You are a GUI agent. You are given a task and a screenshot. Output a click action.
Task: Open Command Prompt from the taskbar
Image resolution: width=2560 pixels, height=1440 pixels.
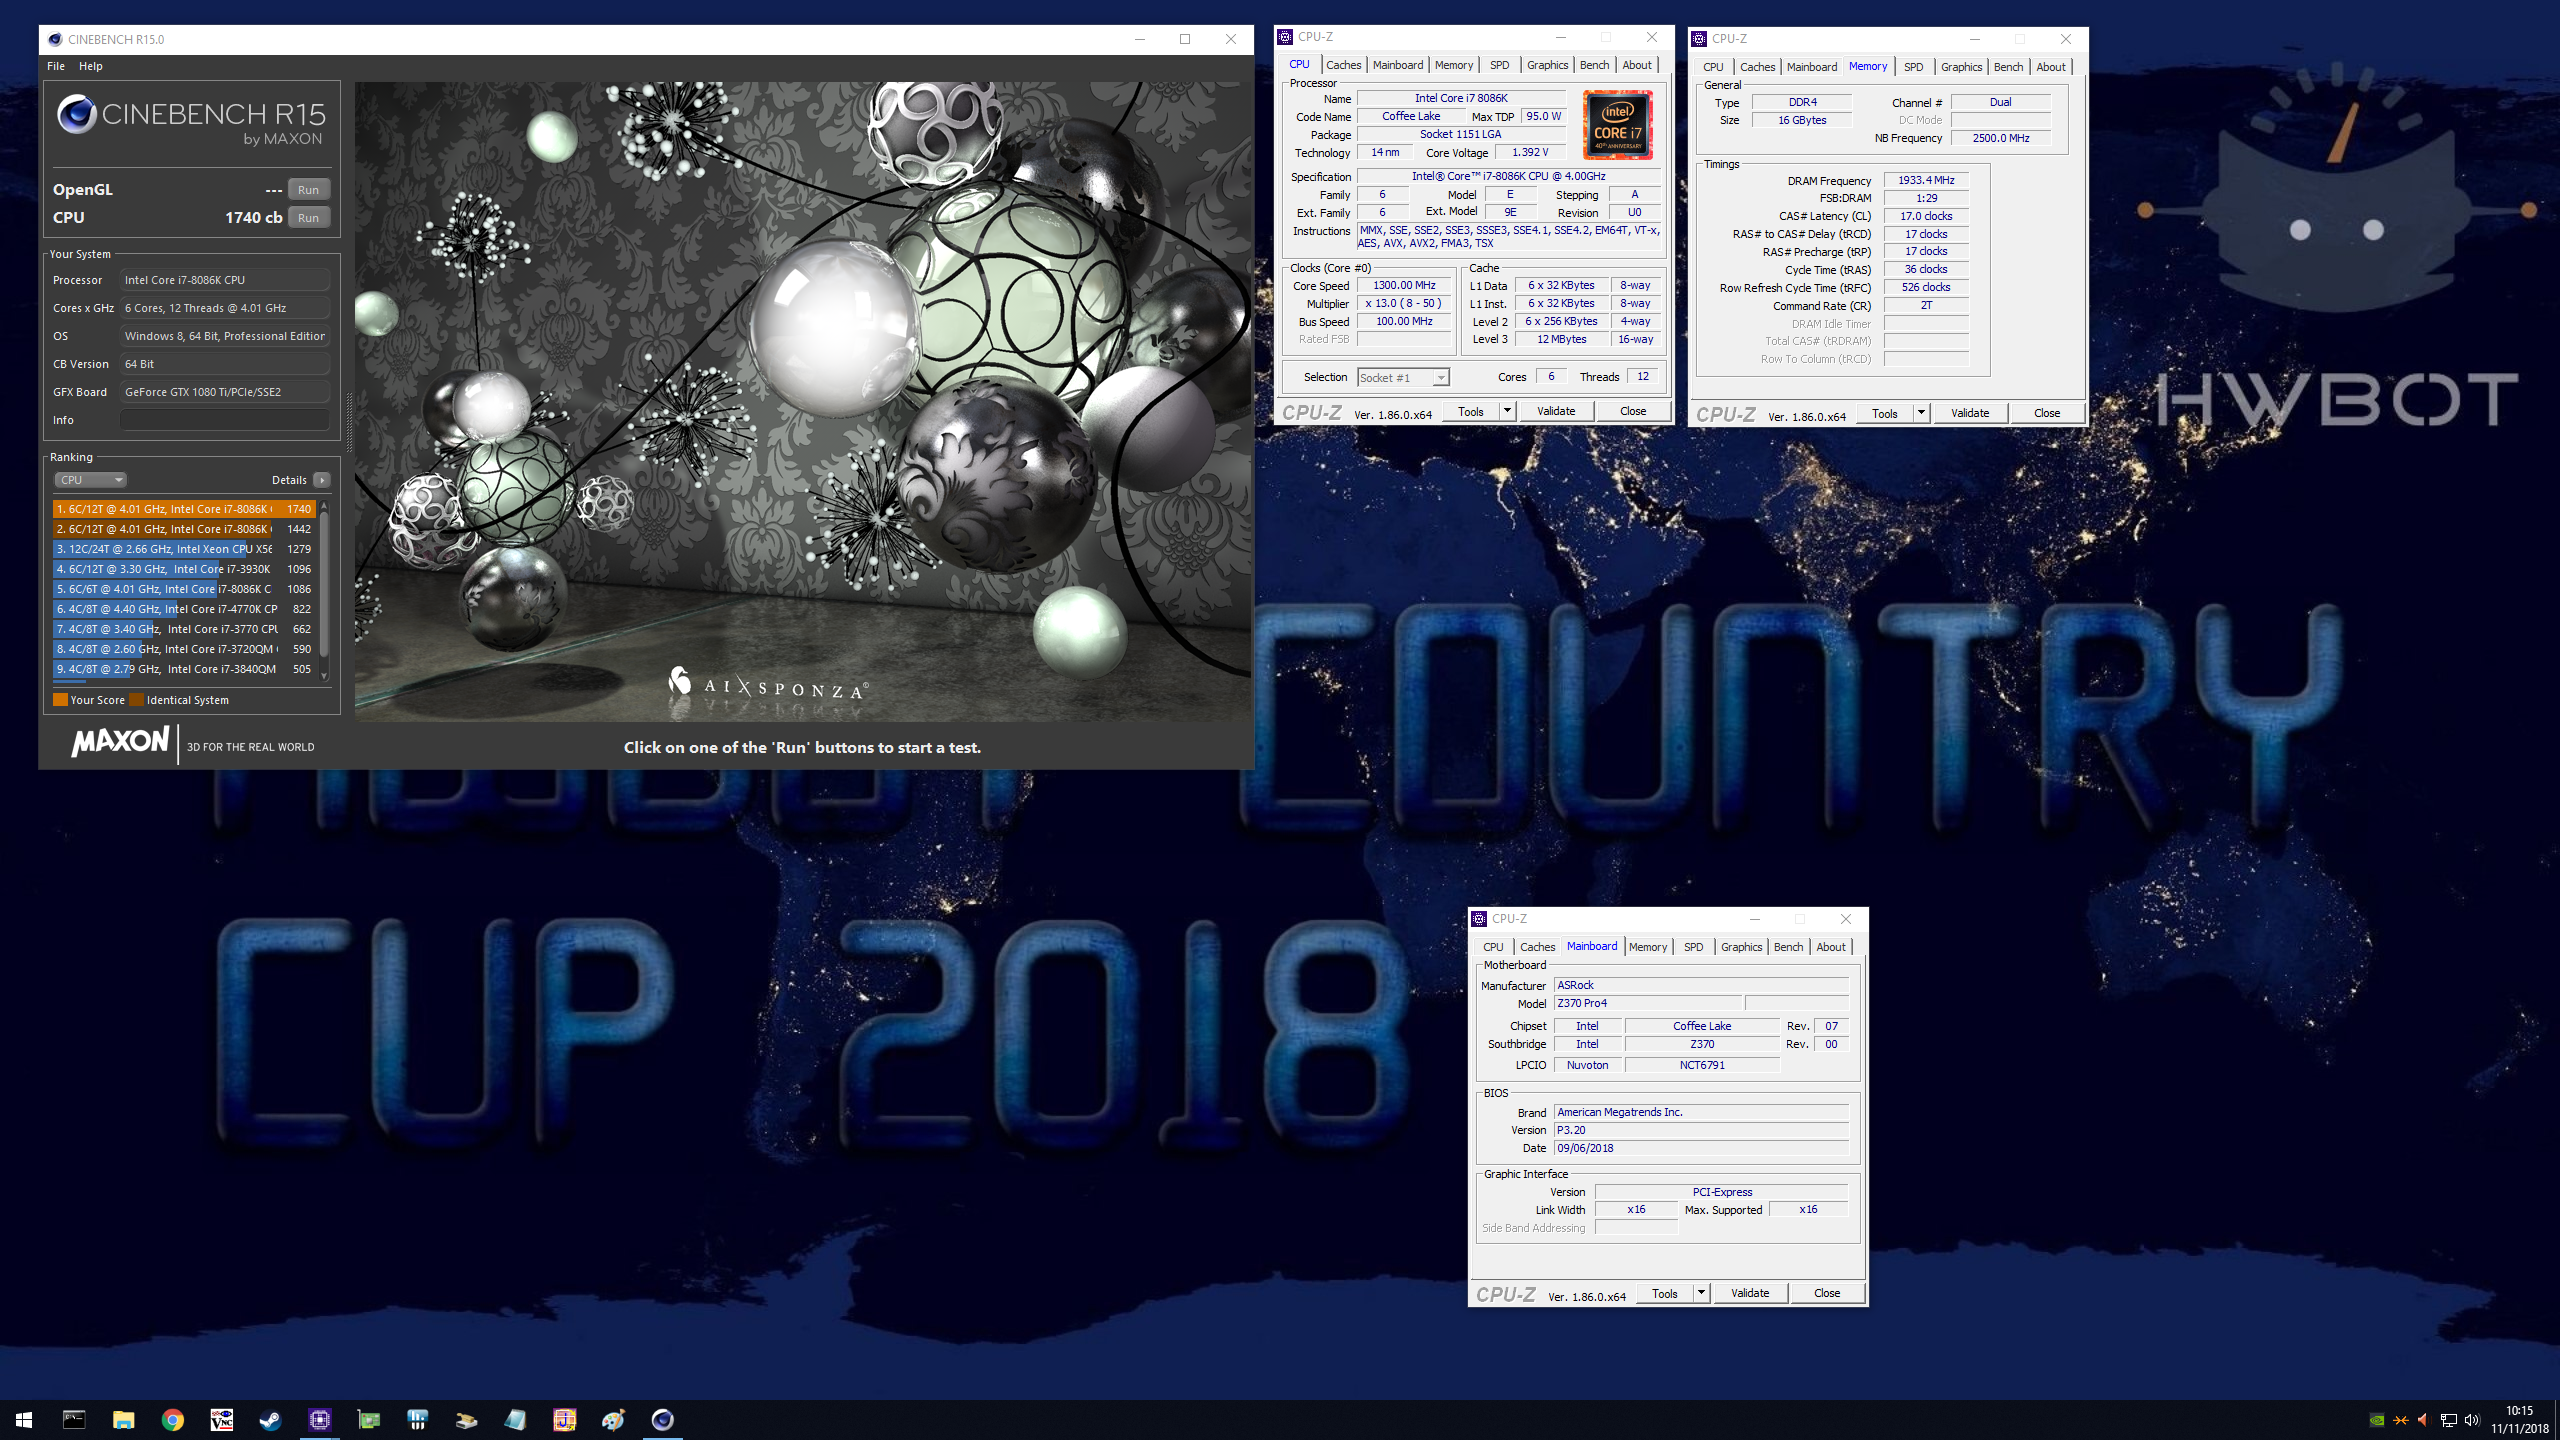(x=74, y=1419)
